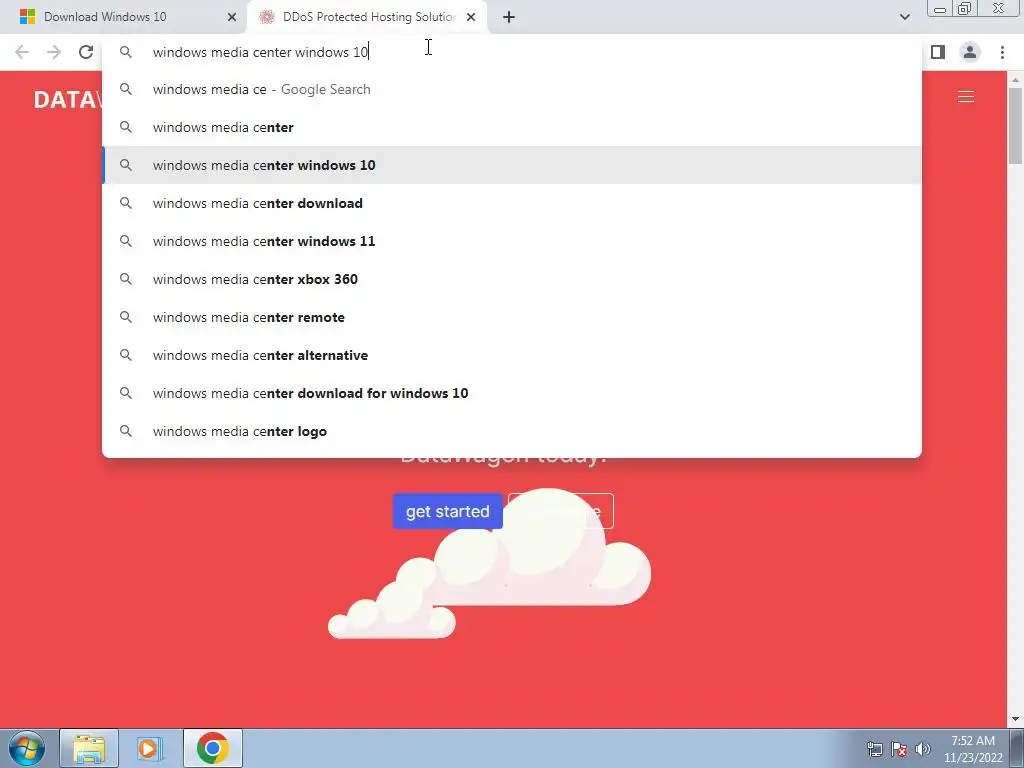Click search icon beside 'xbox 360' suggestion

coord(126,279)
